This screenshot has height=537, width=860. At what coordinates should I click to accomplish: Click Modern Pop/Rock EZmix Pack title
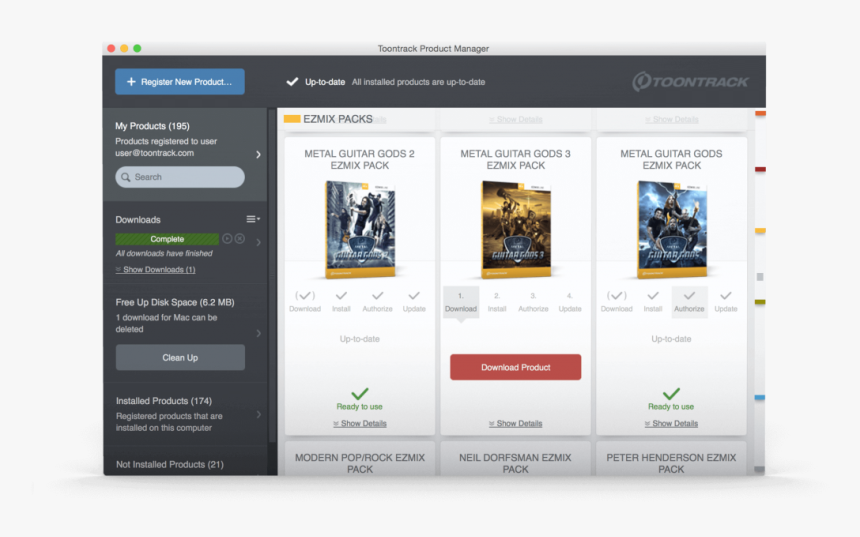[360, 463]
